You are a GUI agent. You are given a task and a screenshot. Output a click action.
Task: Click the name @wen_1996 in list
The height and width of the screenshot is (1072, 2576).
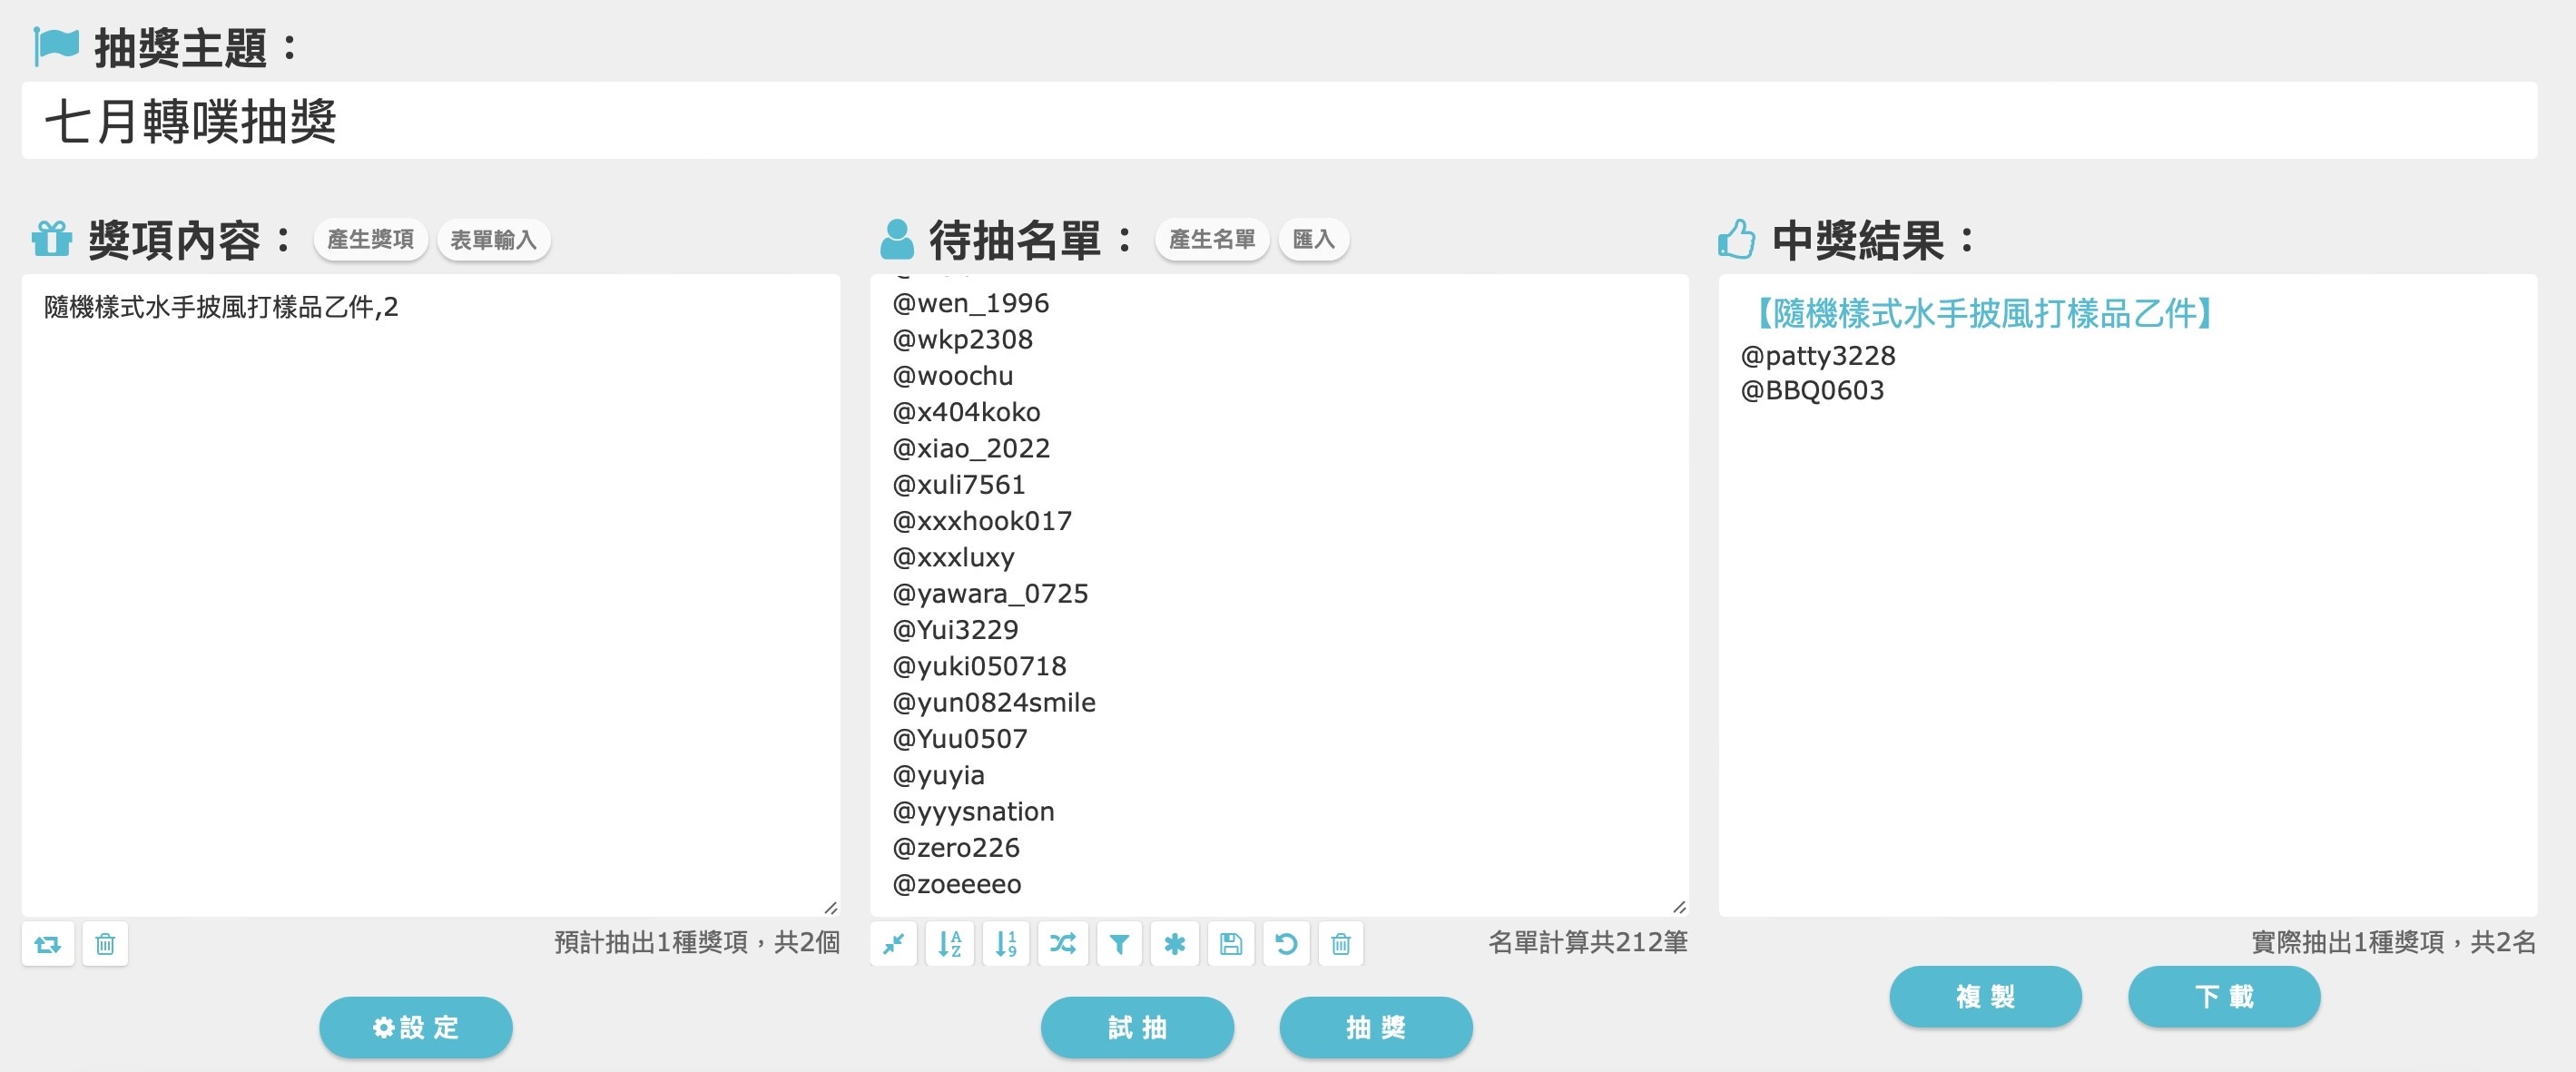(971, 303)
